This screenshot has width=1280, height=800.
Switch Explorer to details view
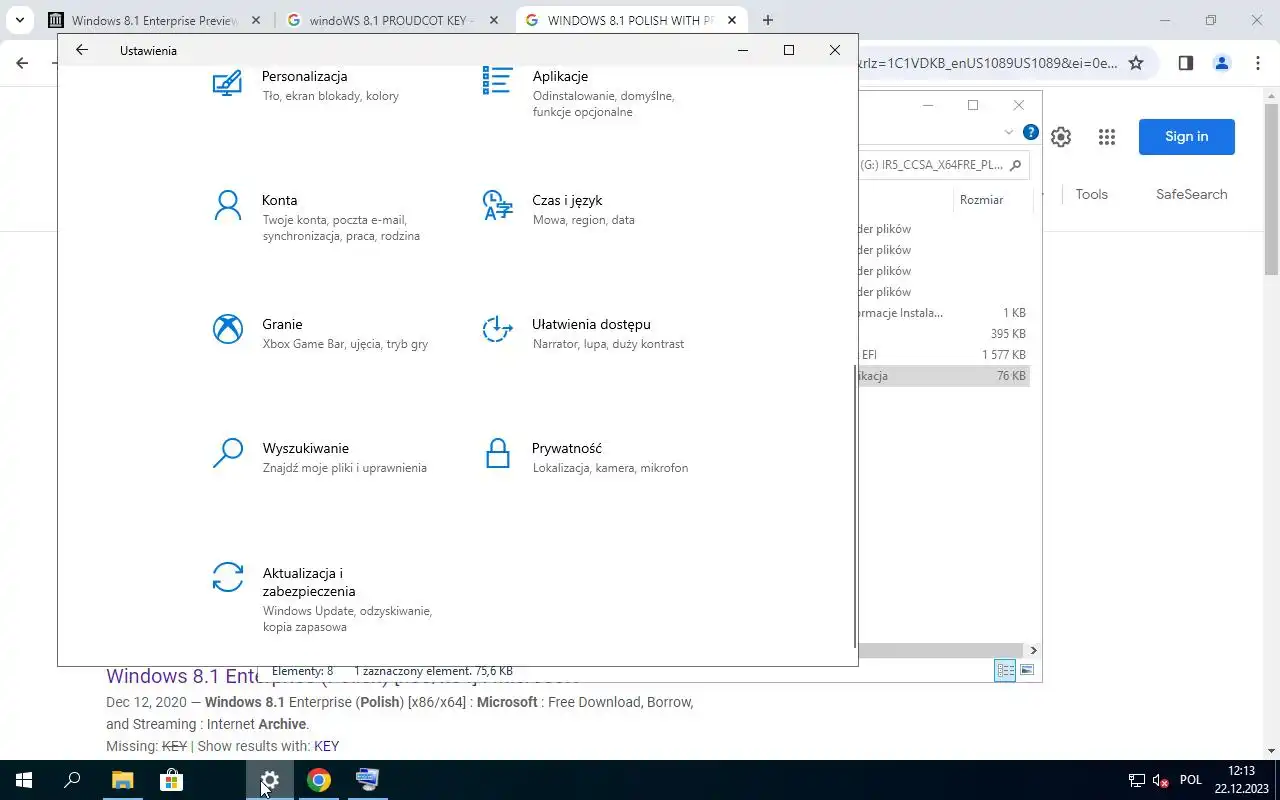point(1005,670)
